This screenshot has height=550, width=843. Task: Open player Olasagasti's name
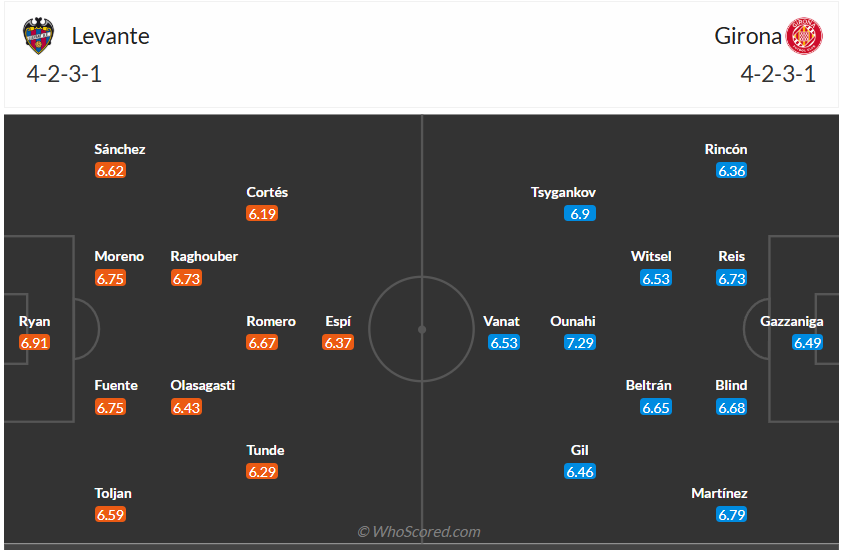pyautogui.click(x=203, y=385)
